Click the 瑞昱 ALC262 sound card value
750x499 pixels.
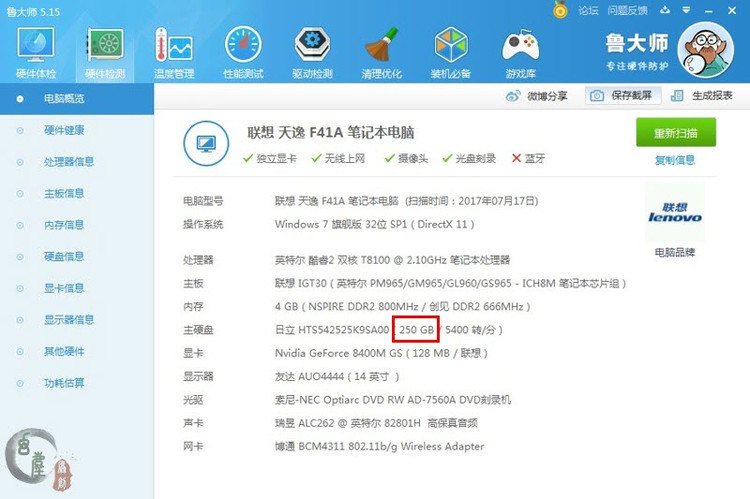tap(376, 423)
